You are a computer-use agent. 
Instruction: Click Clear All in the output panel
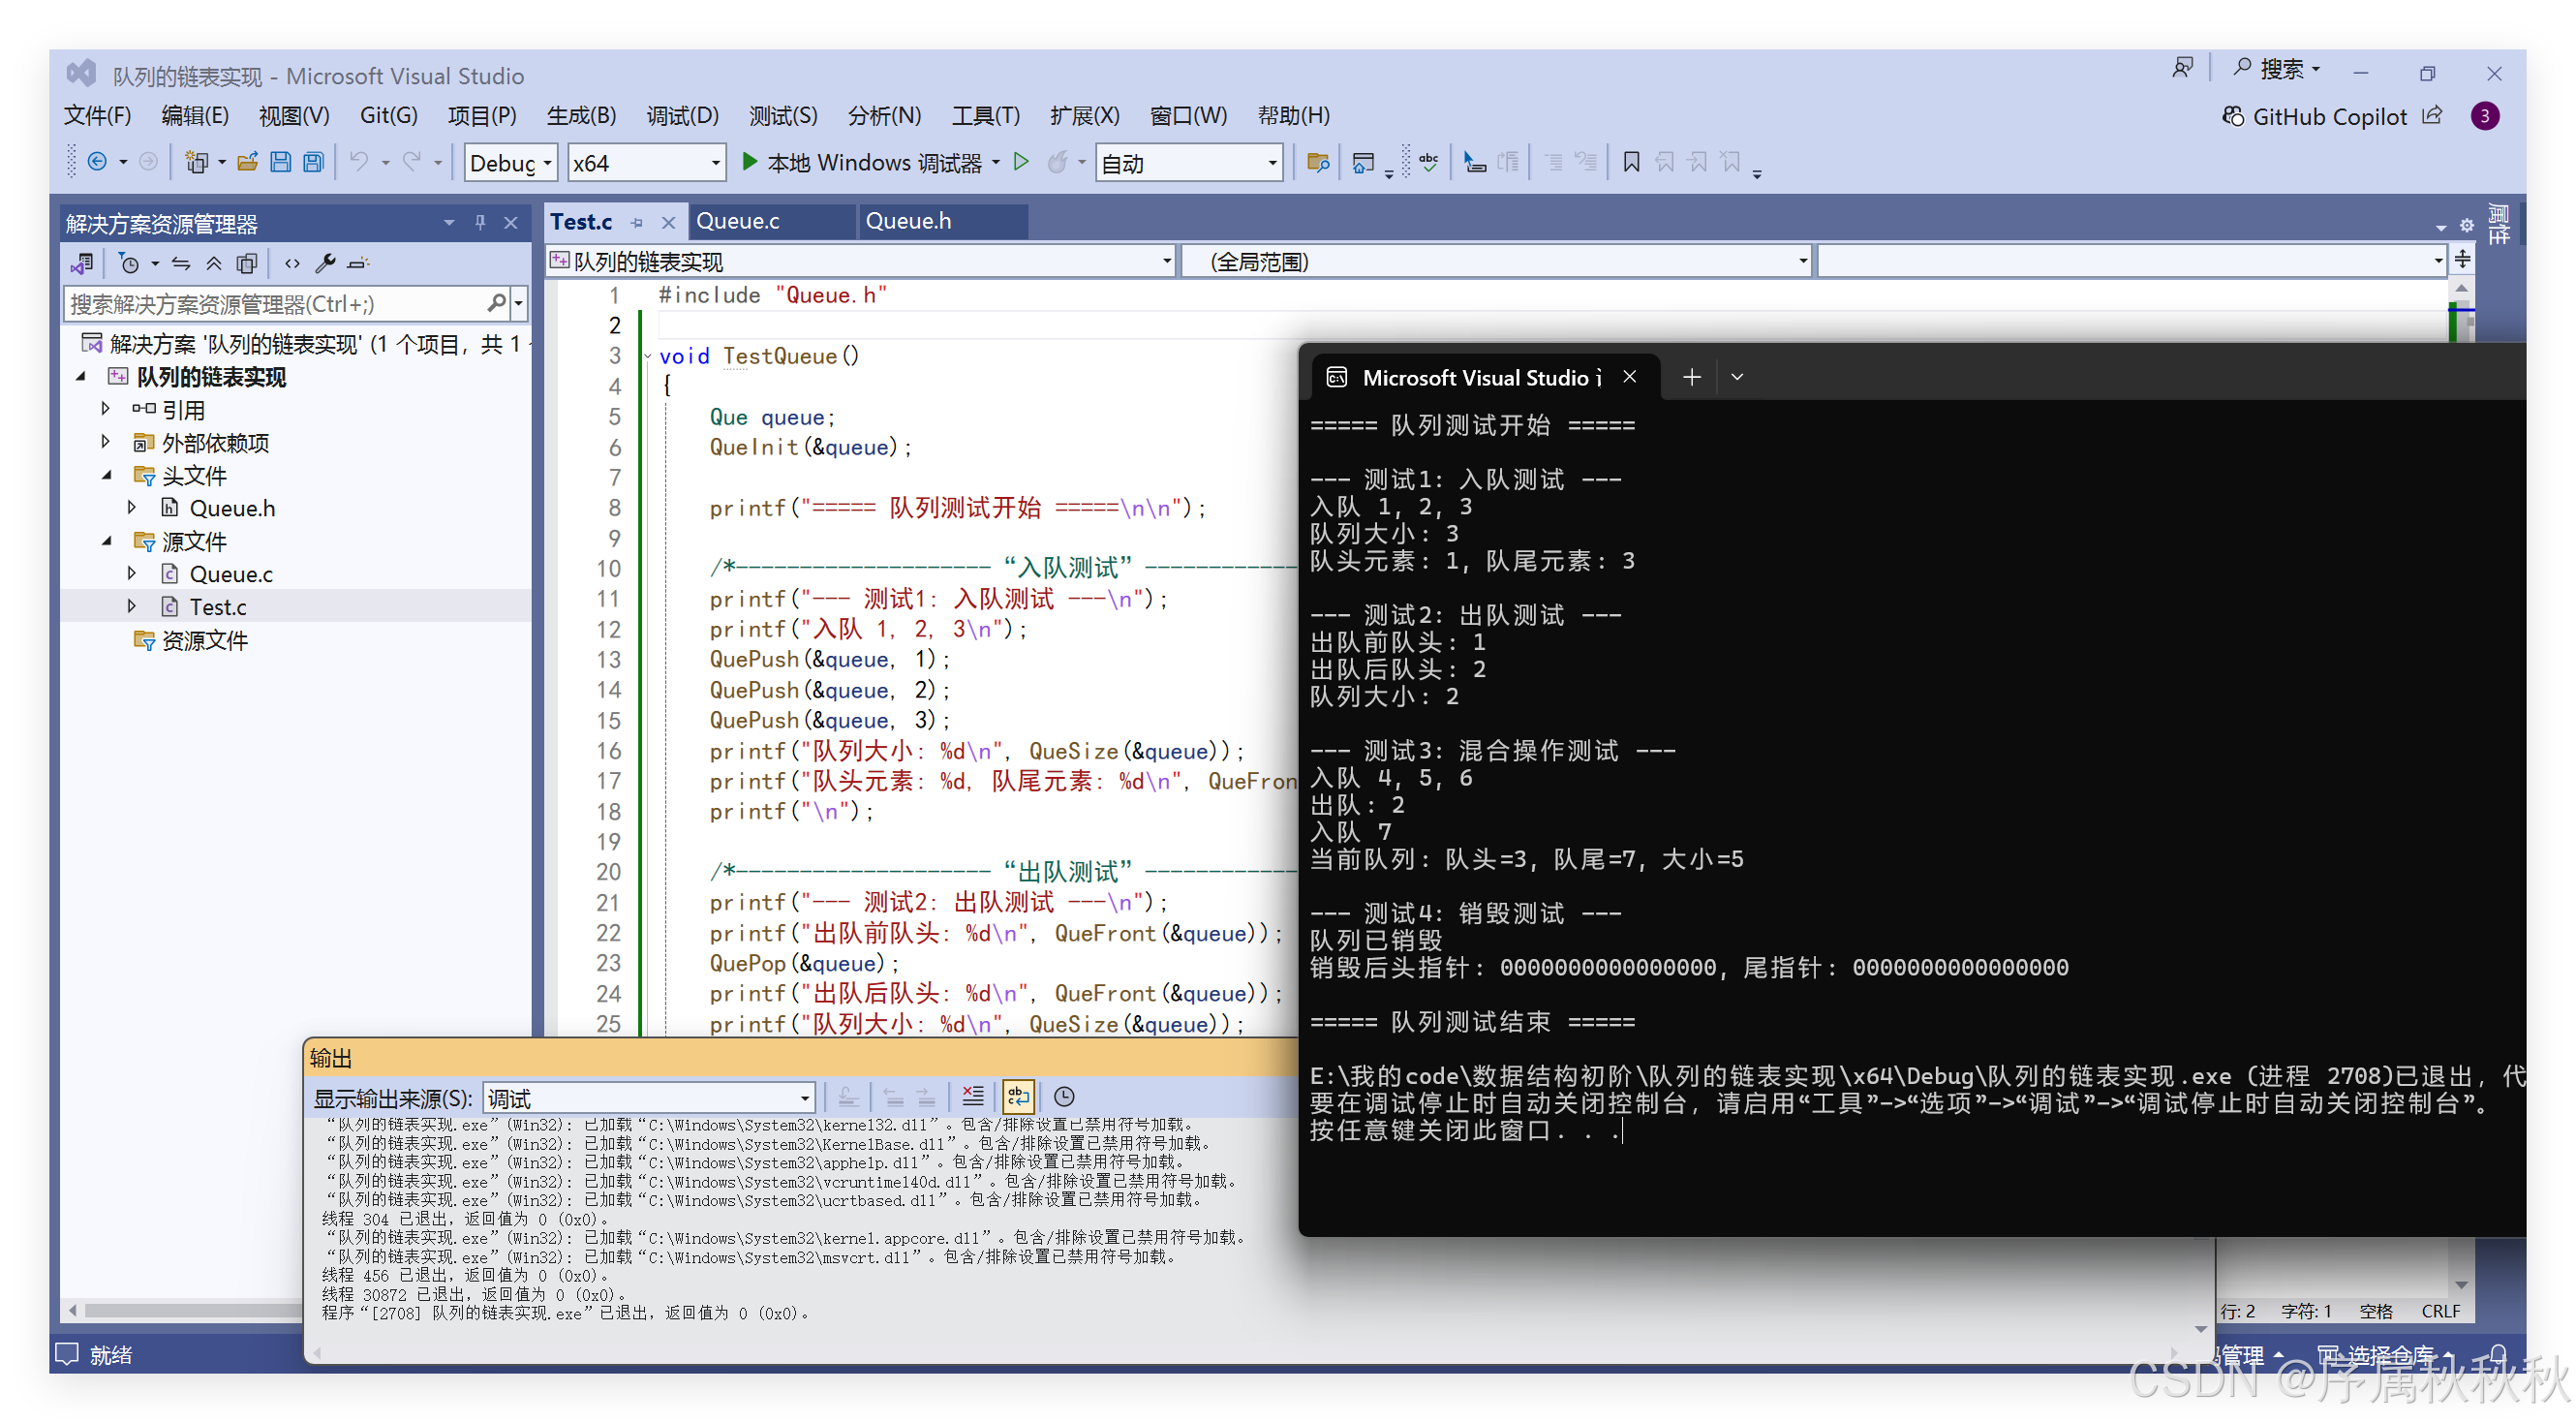(972, 1097)
